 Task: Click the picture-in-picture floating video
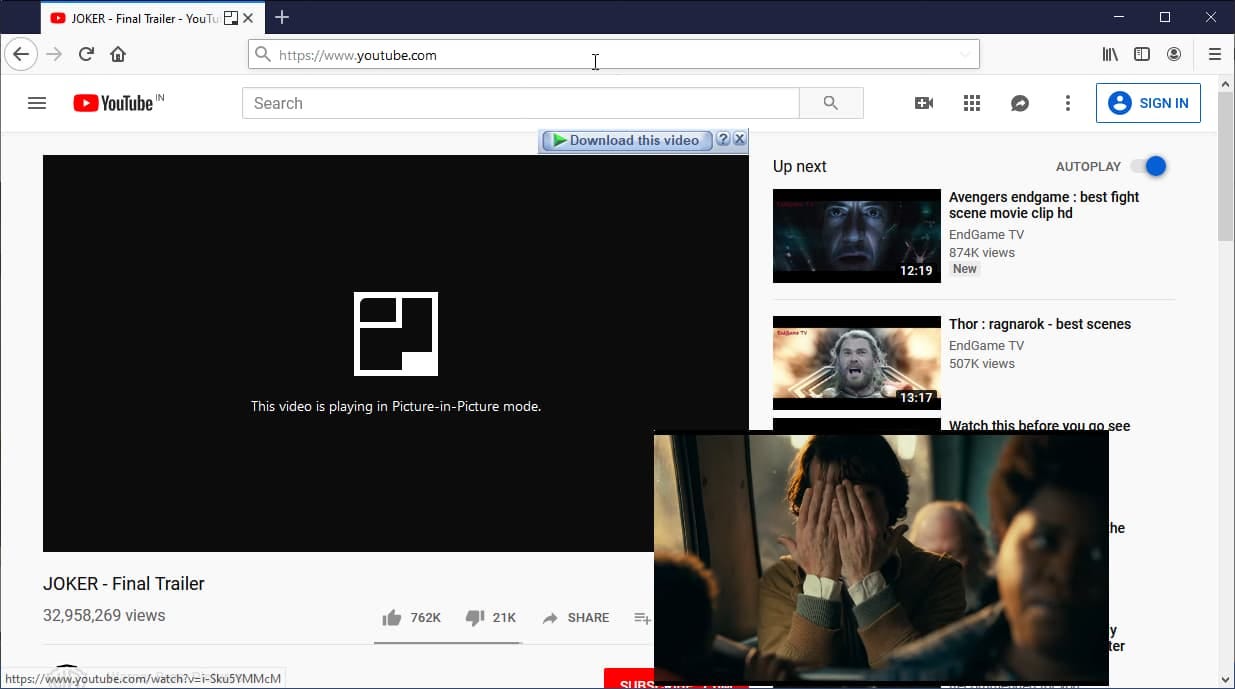point(881,557)
